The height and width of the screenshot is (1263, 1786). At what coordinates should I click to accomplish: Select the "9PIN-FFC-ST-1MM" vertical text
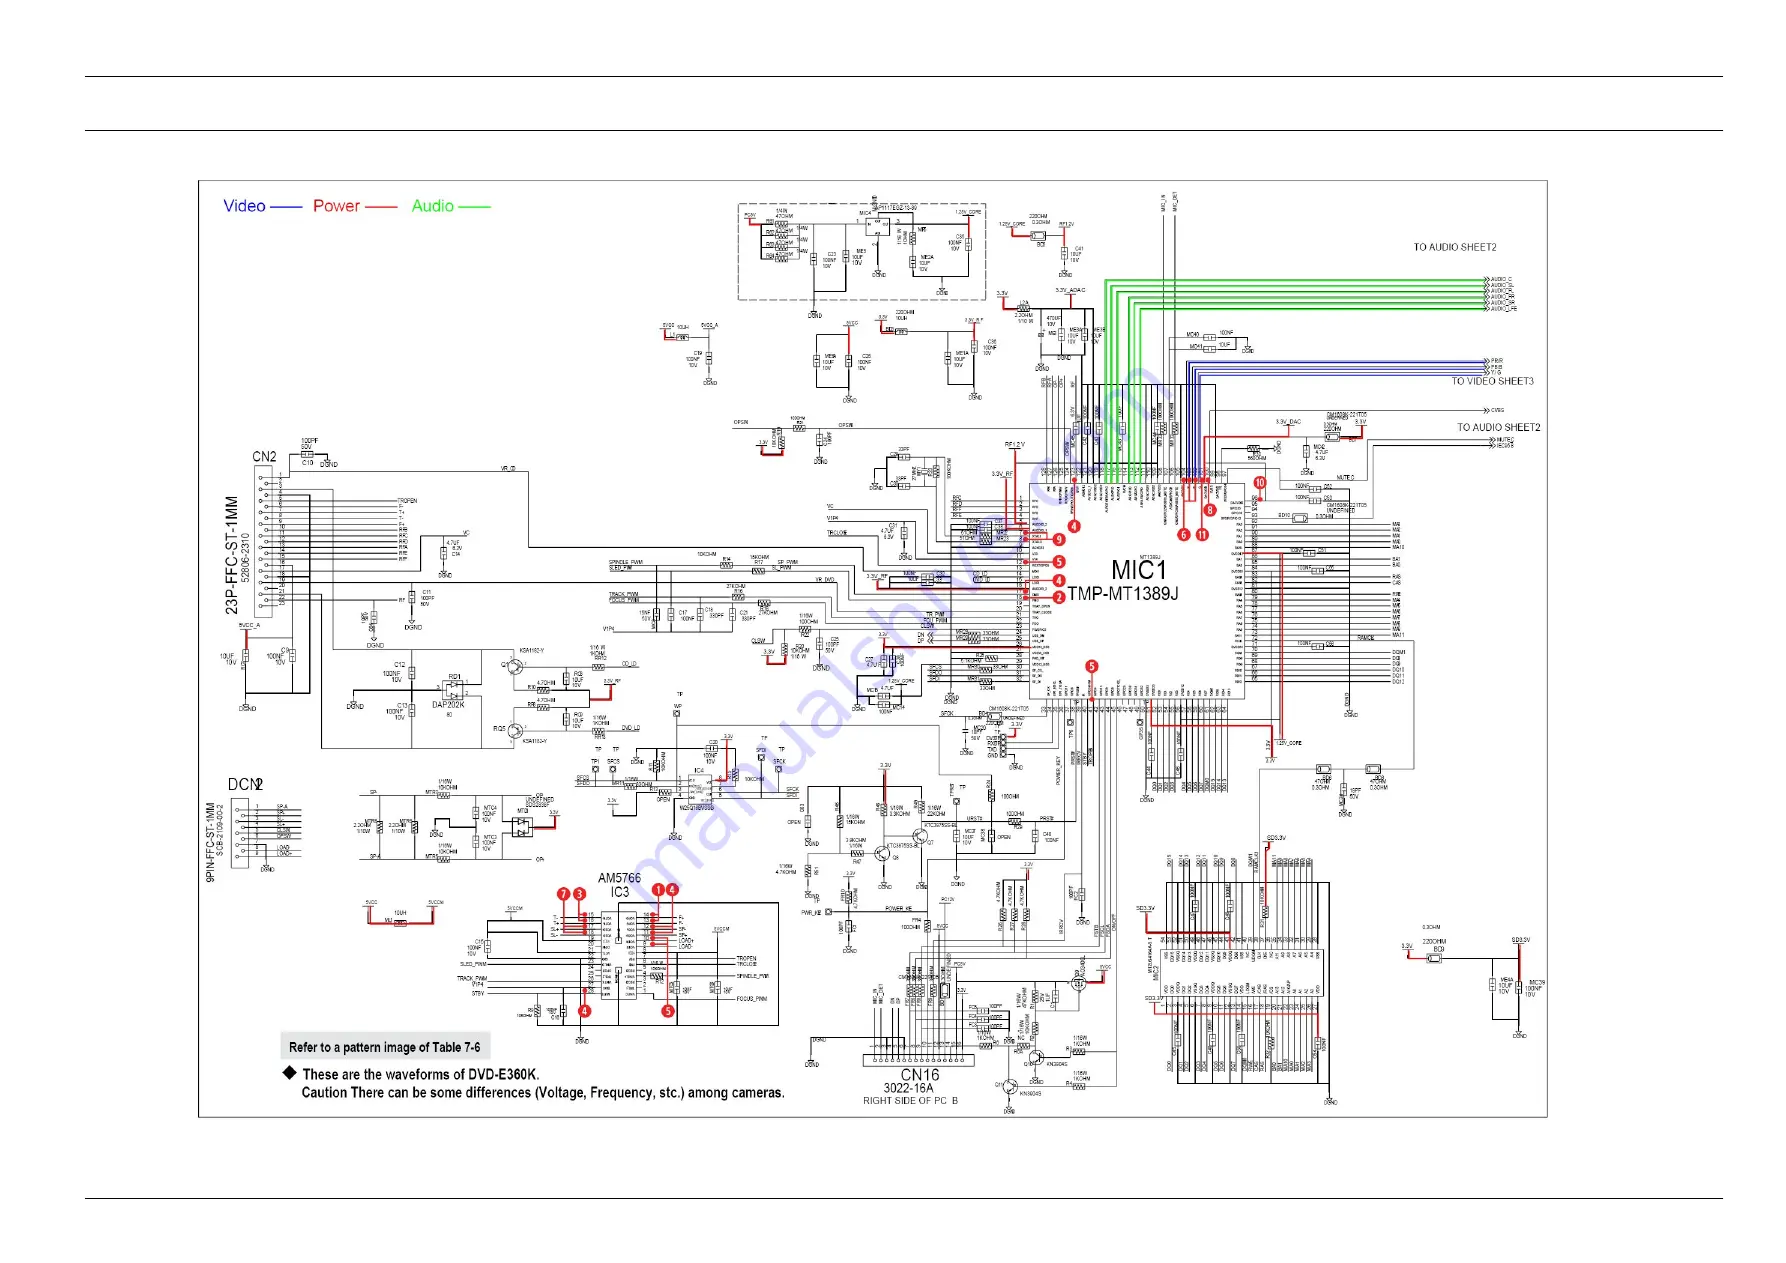point(210,842)
